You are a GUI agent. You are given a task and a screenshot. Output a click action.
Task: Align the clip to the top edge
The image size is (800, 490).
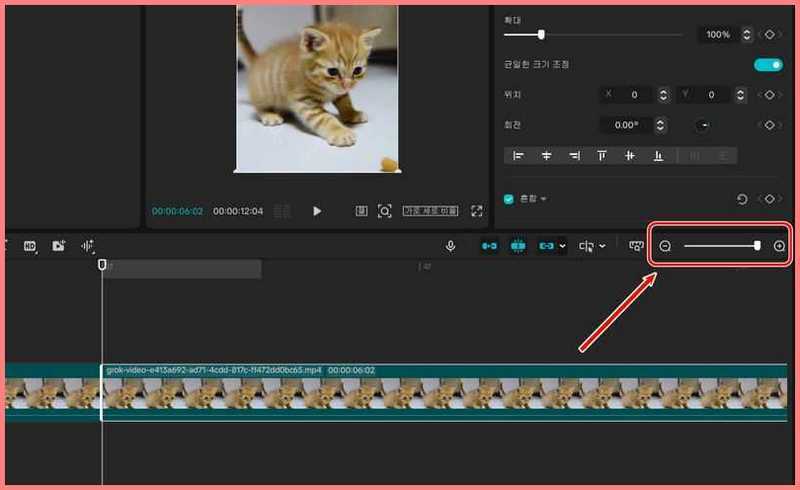click(x=602, y=155)
